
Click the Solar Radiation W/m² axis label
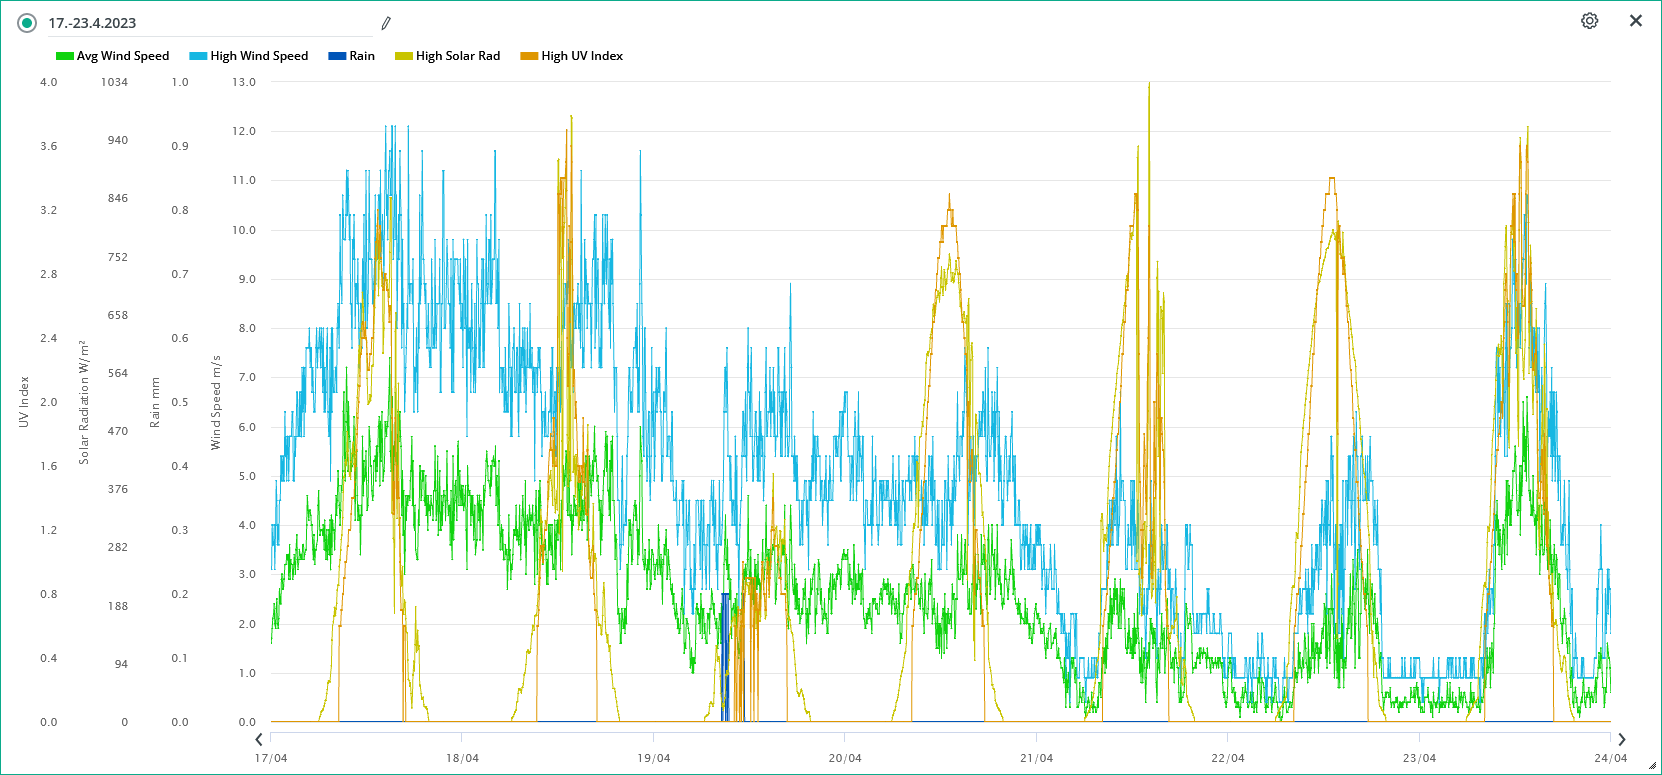(x=84, y=402)
